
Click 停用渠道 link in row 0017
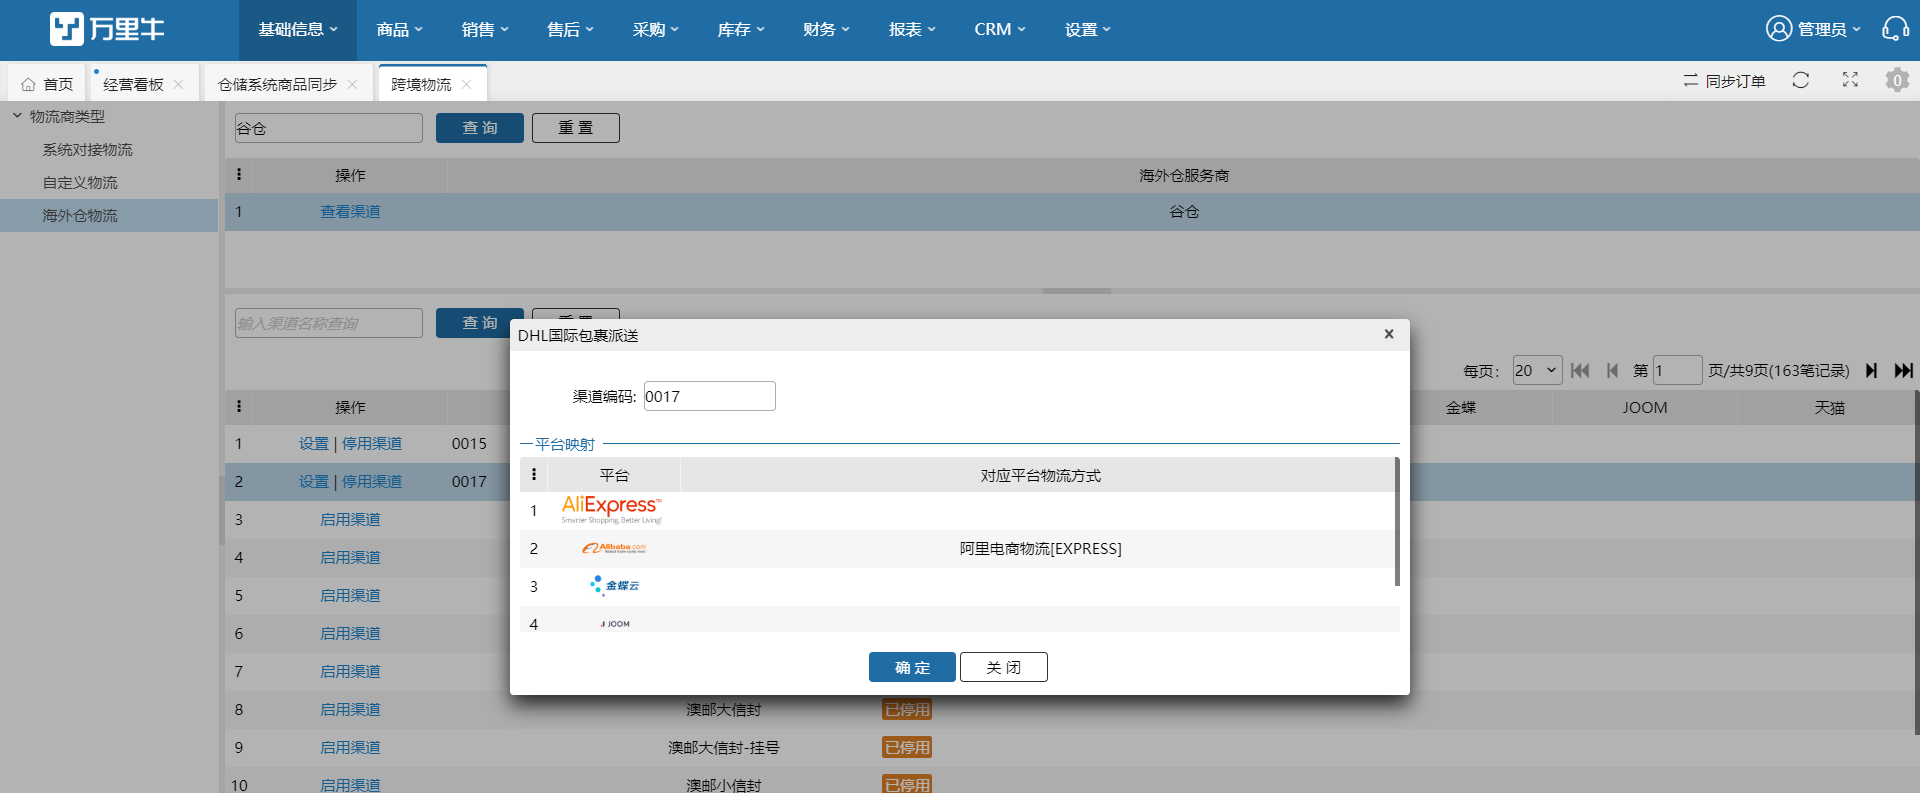point(372,481)
